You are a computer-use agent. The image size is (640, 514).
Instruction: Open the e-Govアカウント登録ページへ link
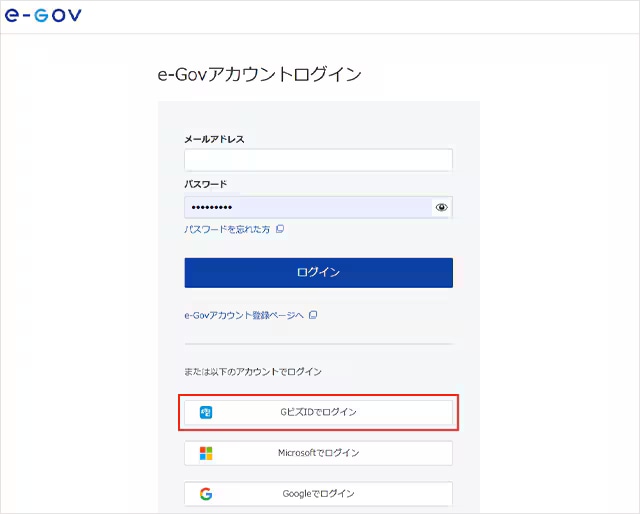pos(243,315)
